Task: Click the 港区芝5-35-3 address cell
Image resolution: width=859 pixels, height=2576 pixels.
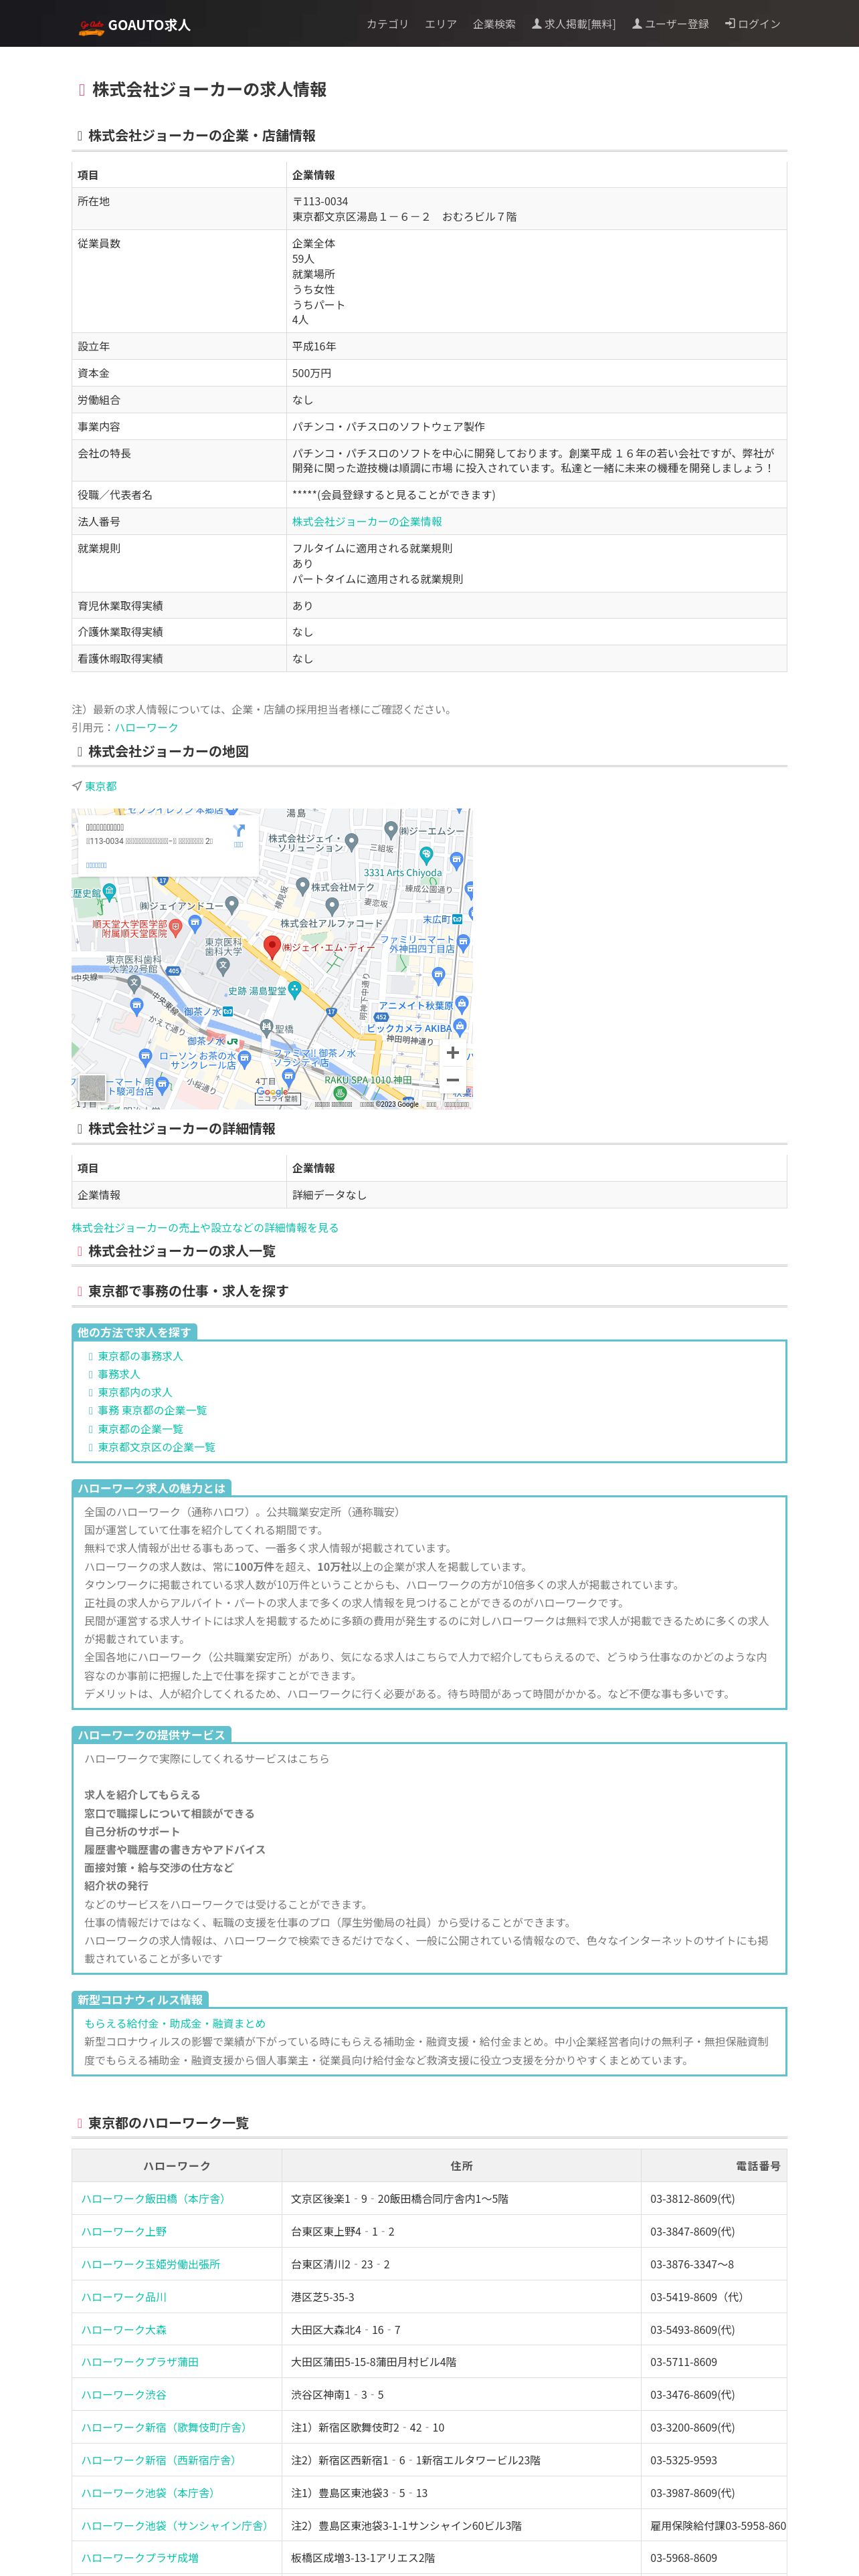Action: coord(461,2297)
